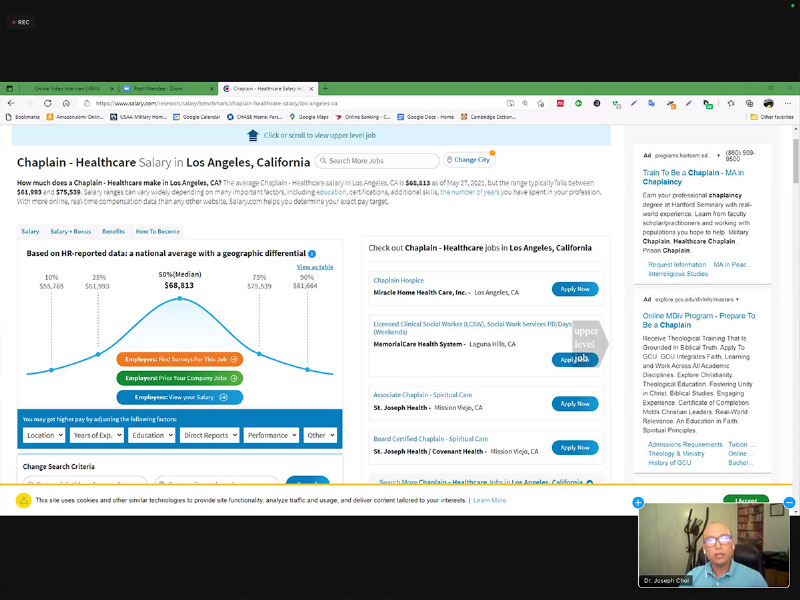Open the Bookmarks favorites folder
The width and height of the screenshot is (800, 600).
22,117
